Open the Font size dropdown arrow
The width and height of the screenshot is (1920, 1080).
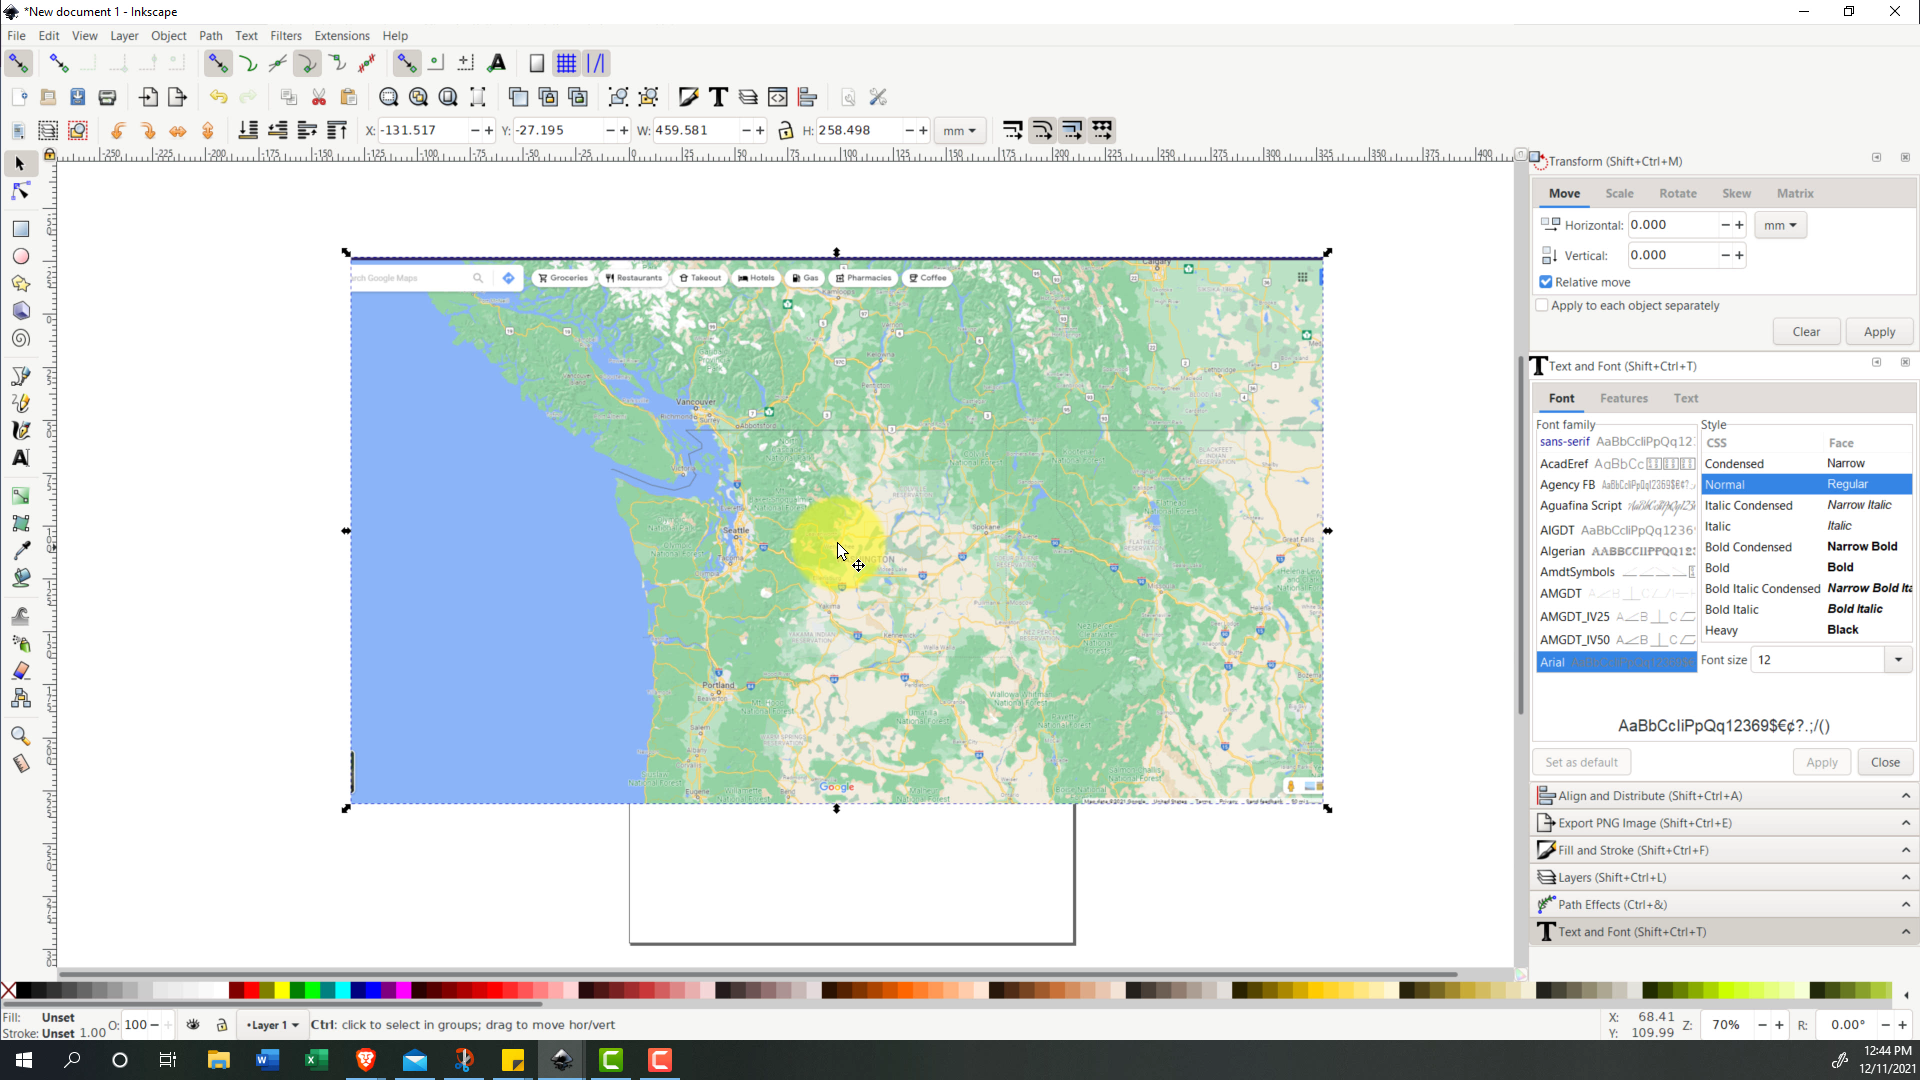1898,660
